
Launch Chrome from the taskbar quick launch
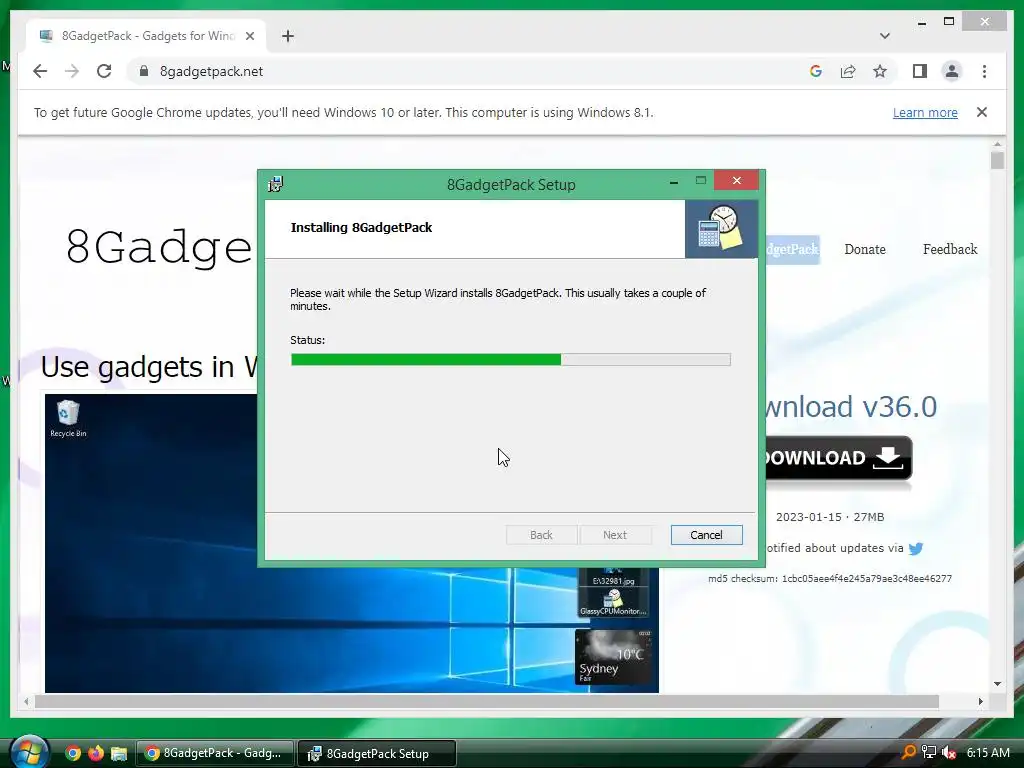pyautogui.click(x=73, y=753)
